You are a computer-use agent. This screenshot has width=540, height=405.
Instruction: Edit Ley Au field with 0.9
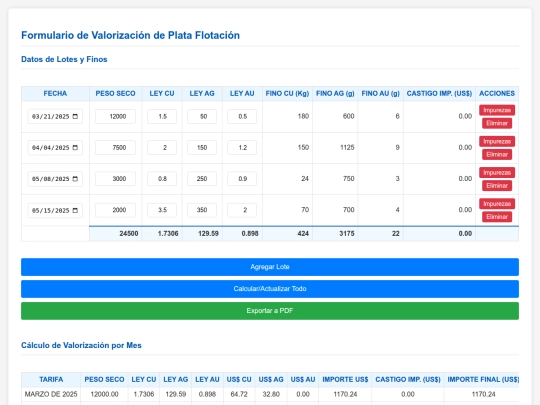pyautogui.click(x=242, y=179)
